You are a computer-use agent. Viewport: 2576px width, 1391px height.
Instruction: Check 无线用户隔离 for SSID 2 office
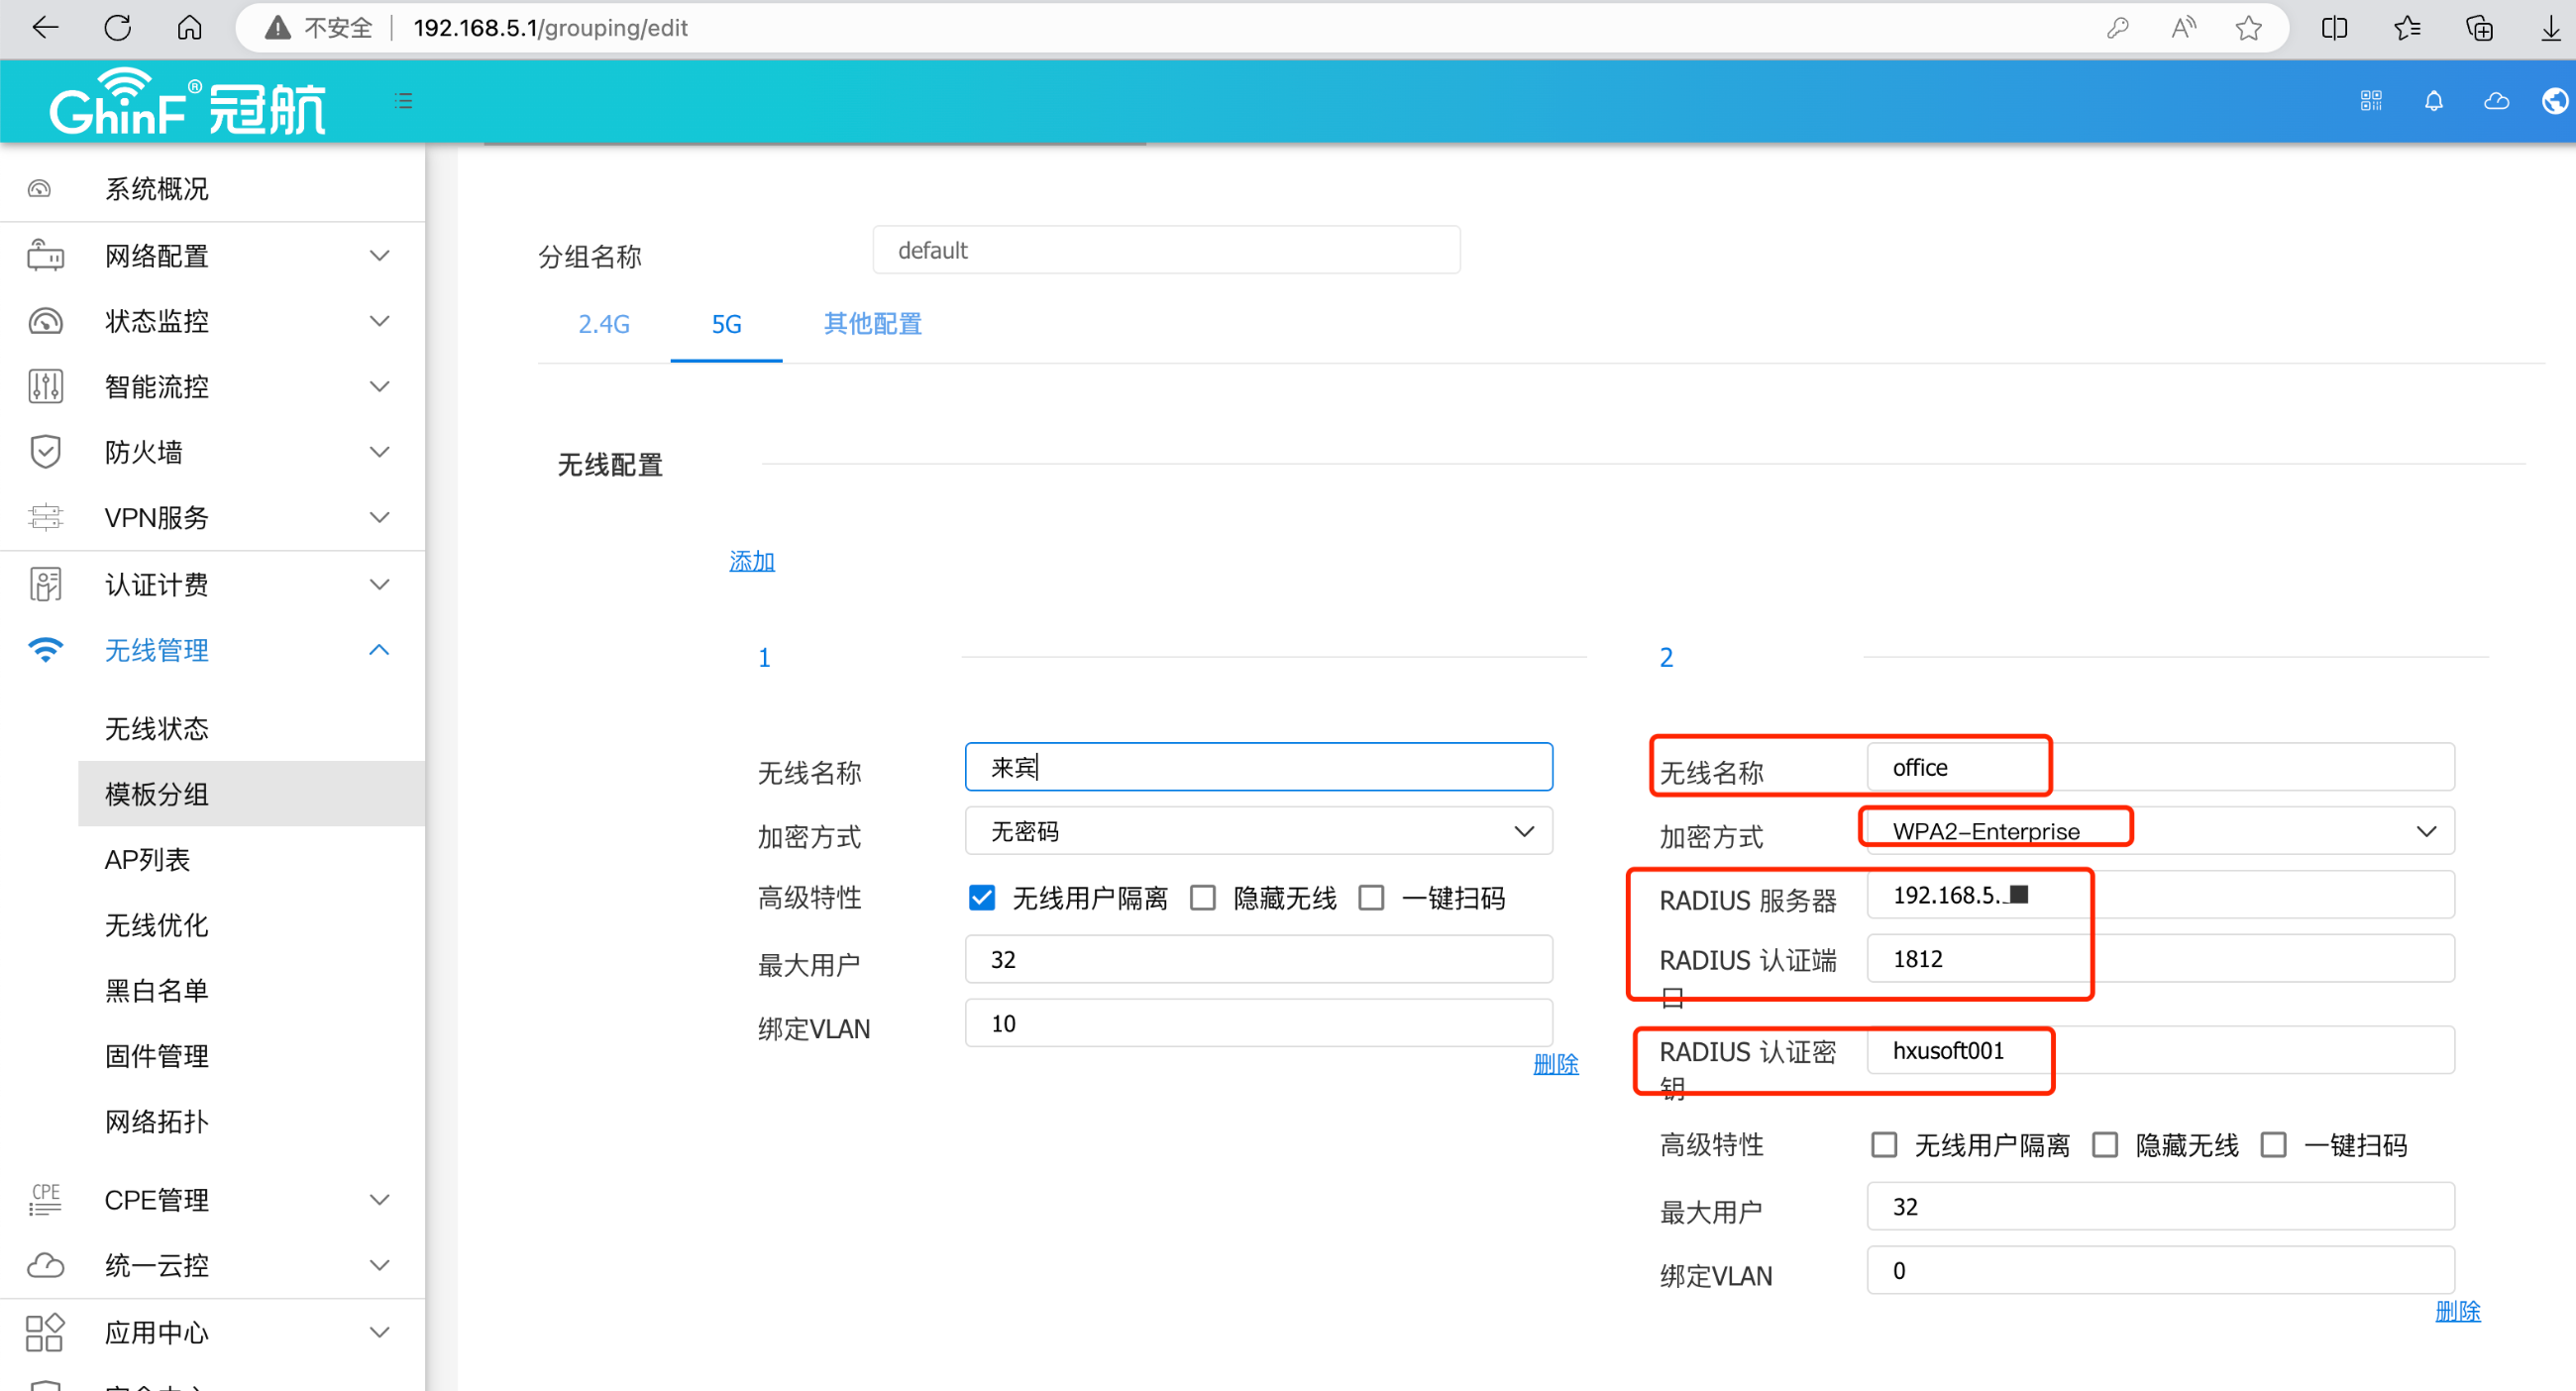(x=1884, y=1144)
